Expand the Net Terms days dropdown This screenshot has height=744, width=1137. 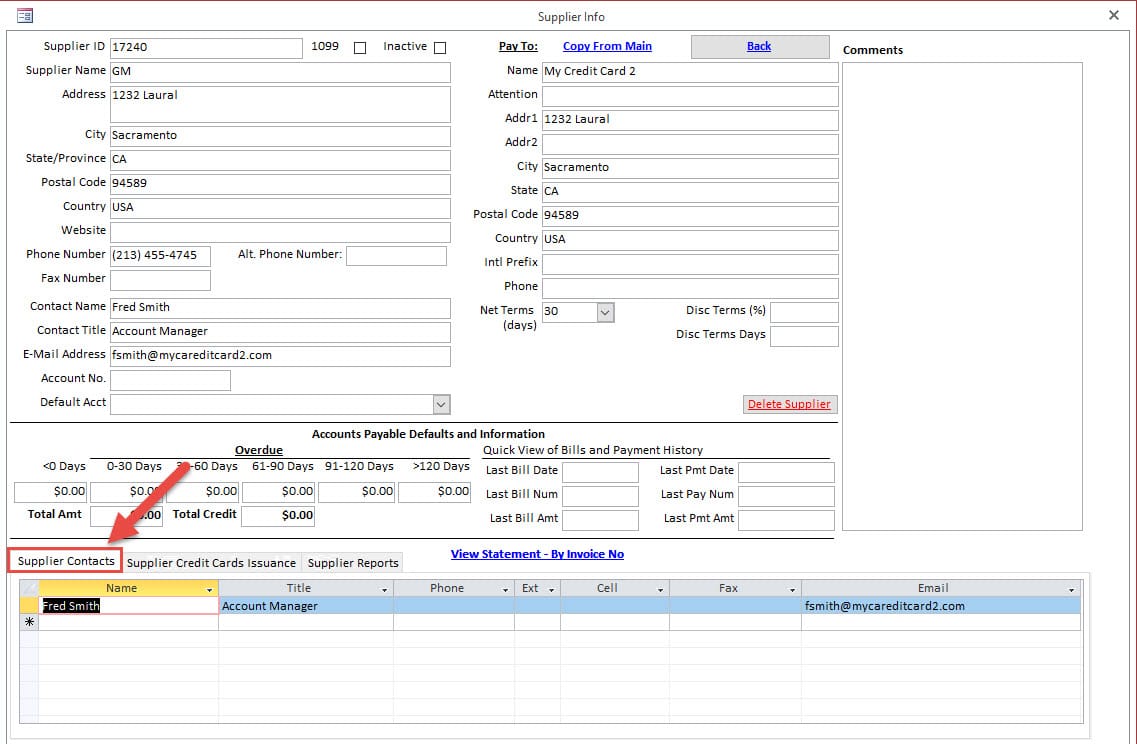point(605,313)
